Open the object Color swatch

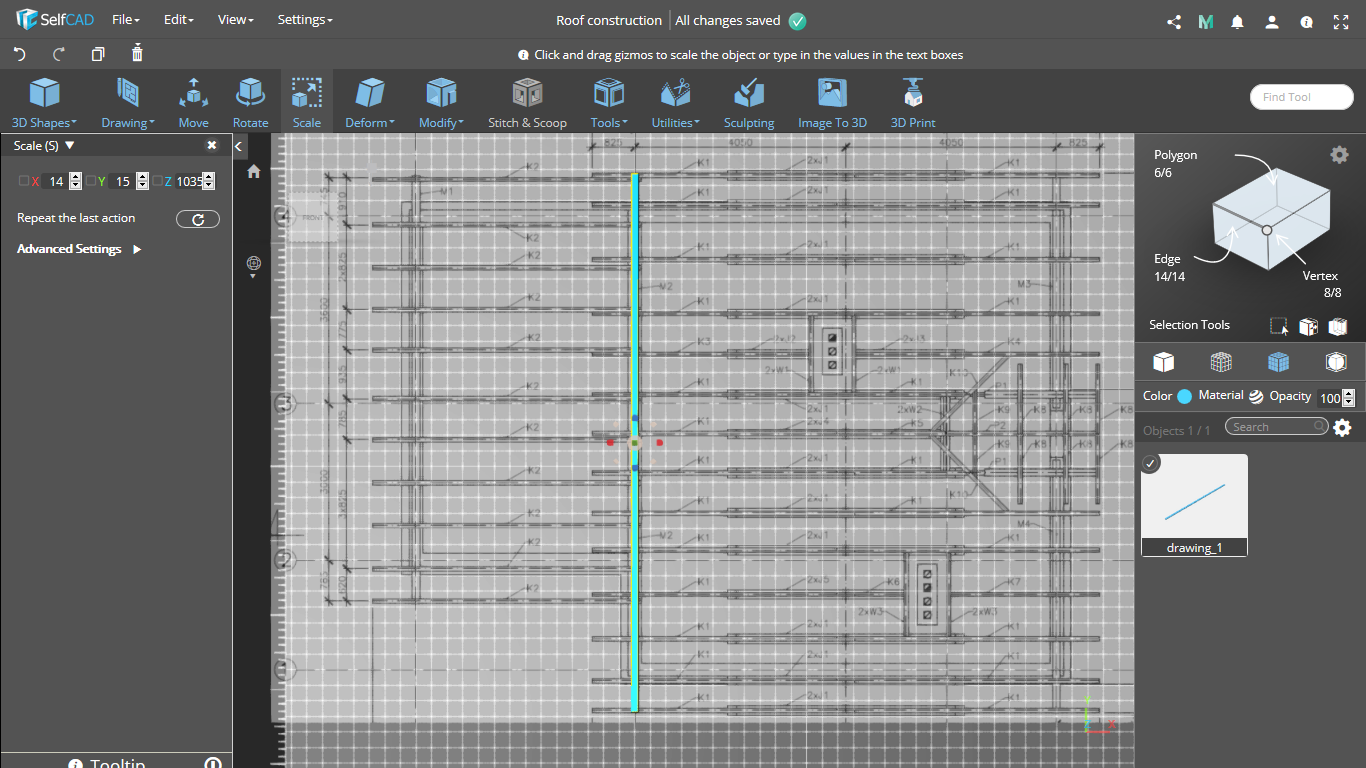pyautogui.click(x=1185, y=396)
